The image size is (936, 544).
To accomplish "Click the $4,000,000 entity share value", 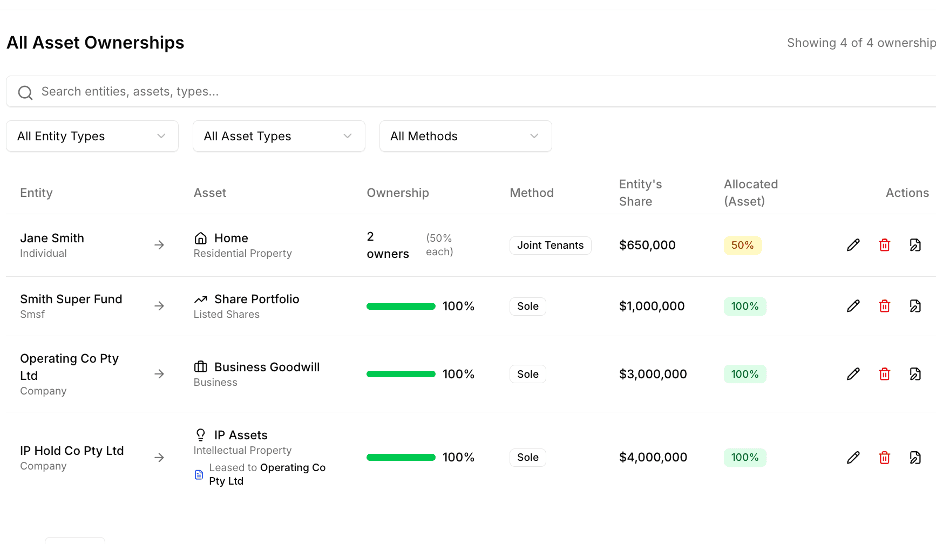I will pyautogui.click(x=653, y=457).
